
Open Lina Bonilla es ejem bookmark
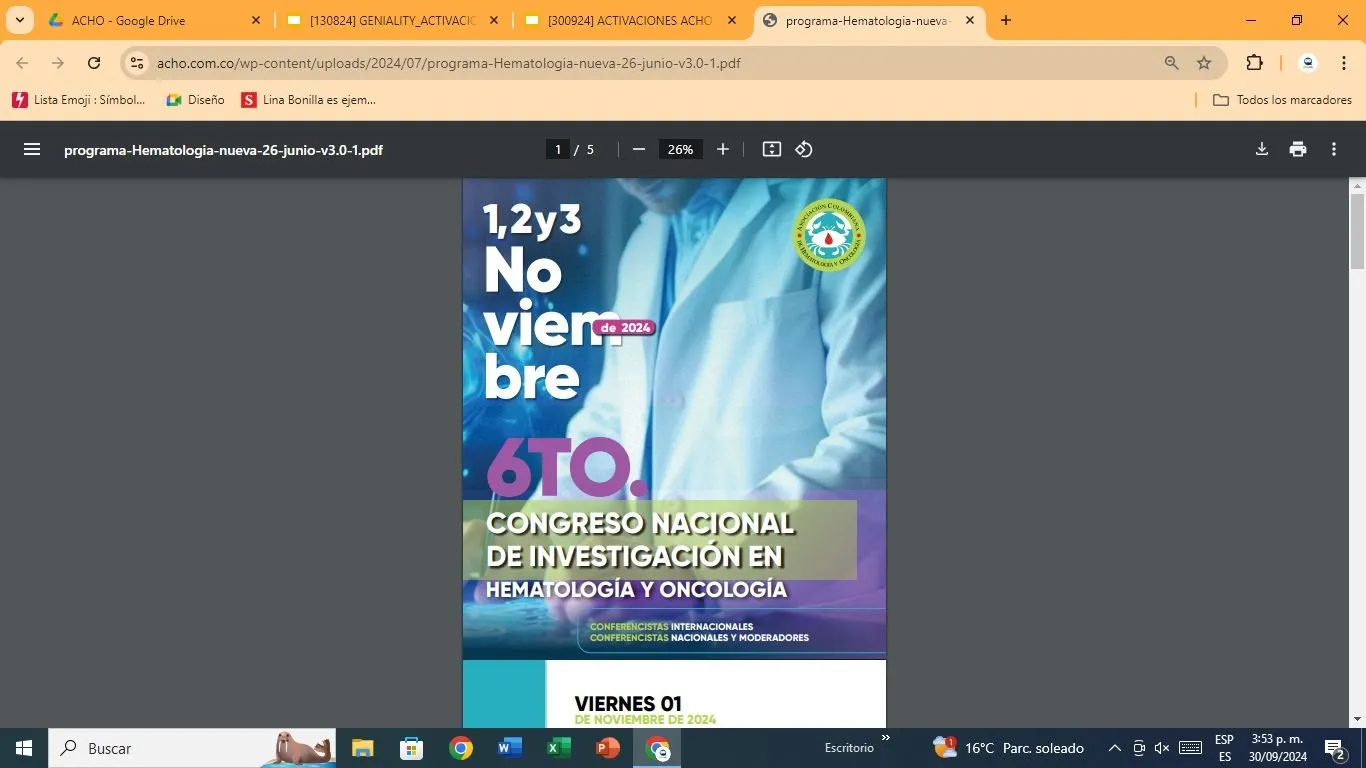pyautogui.click(x=309, y=100)
